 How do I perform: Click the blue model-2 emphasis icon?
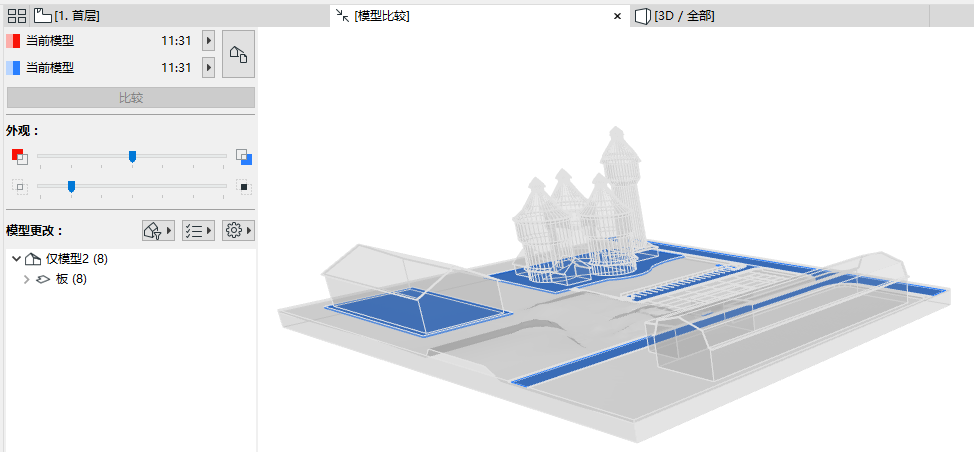(244, 156)
